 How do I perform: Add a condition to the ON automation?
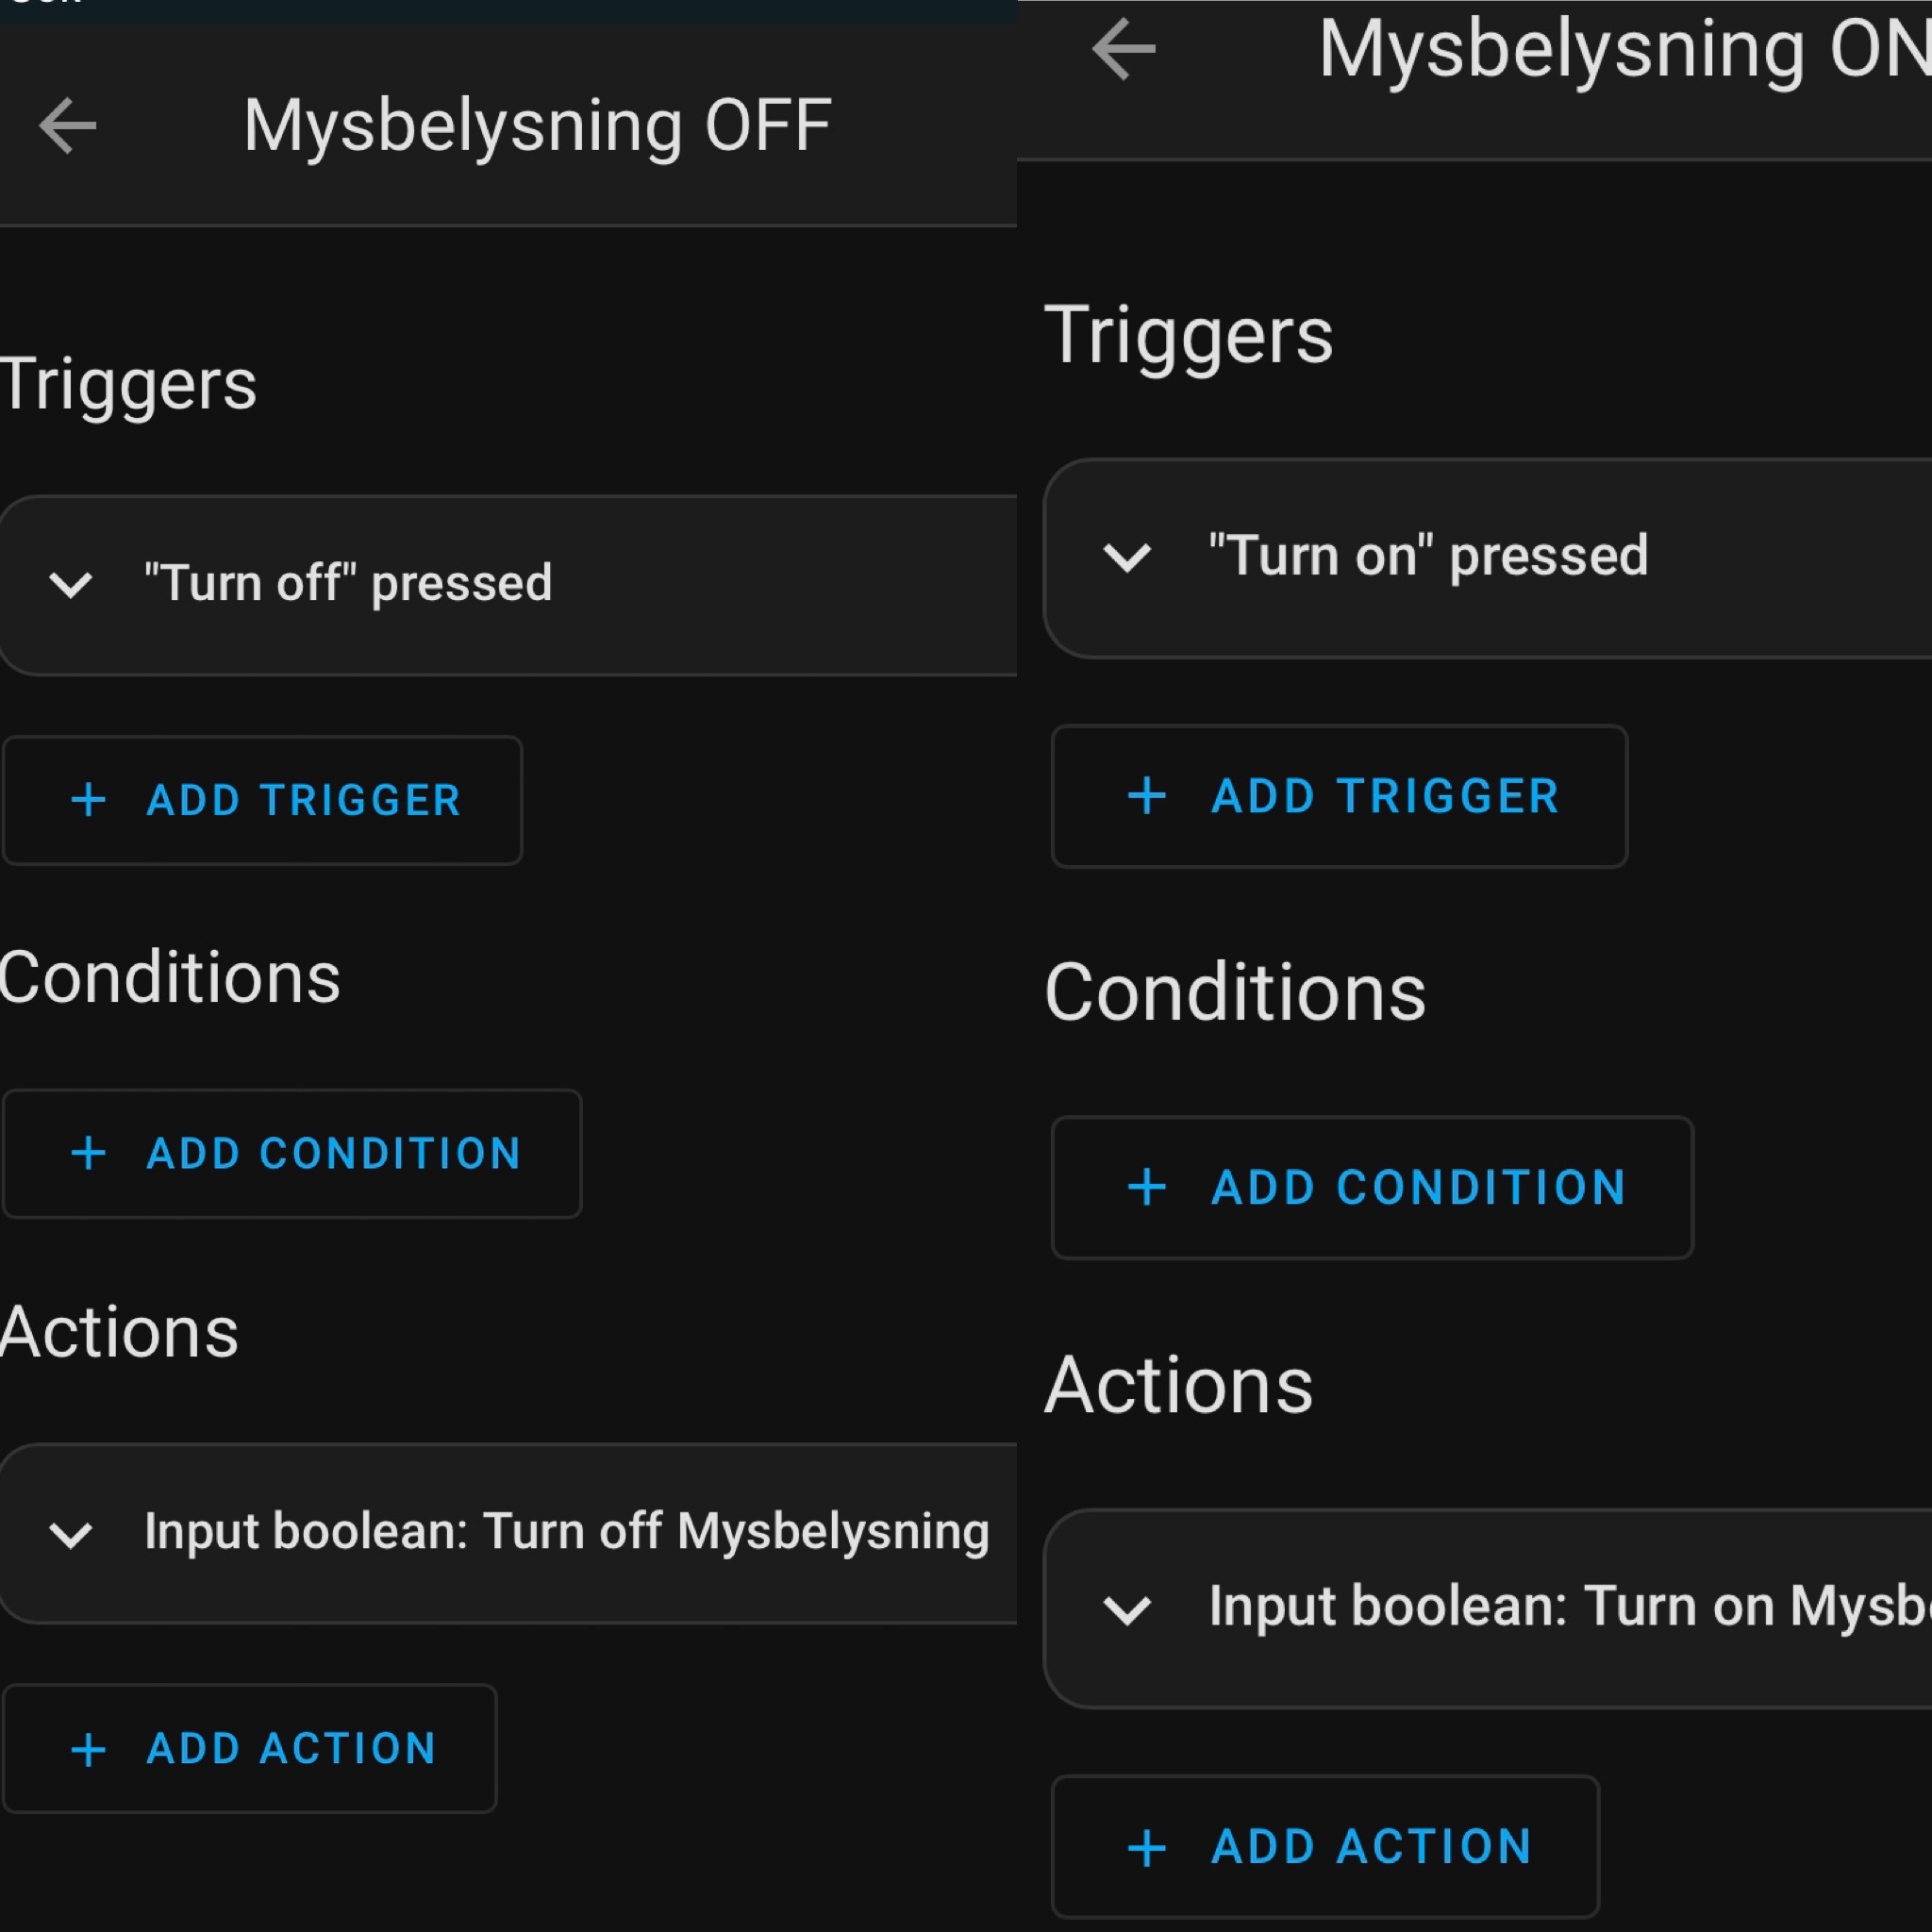tap(1372, 1187)
